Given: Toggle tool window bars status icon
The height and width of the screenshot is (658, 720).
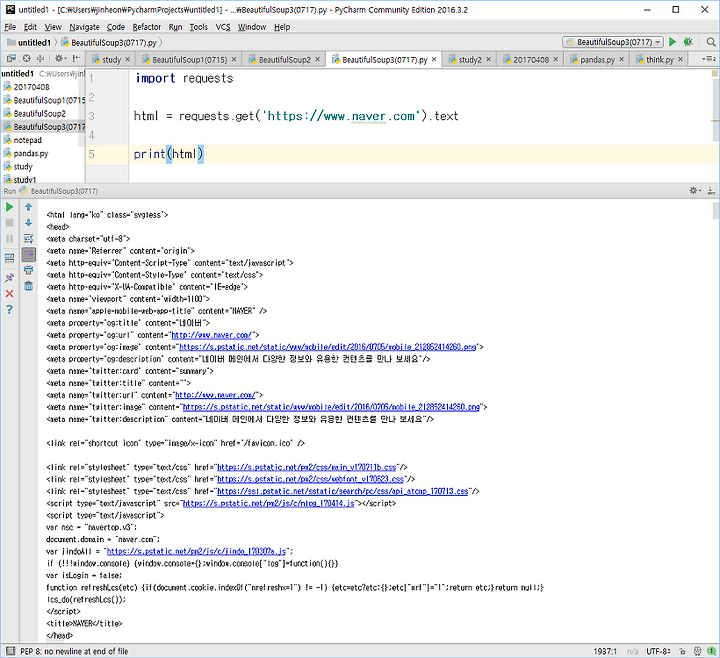Looking at the screenshot, I should pos(10,651).
